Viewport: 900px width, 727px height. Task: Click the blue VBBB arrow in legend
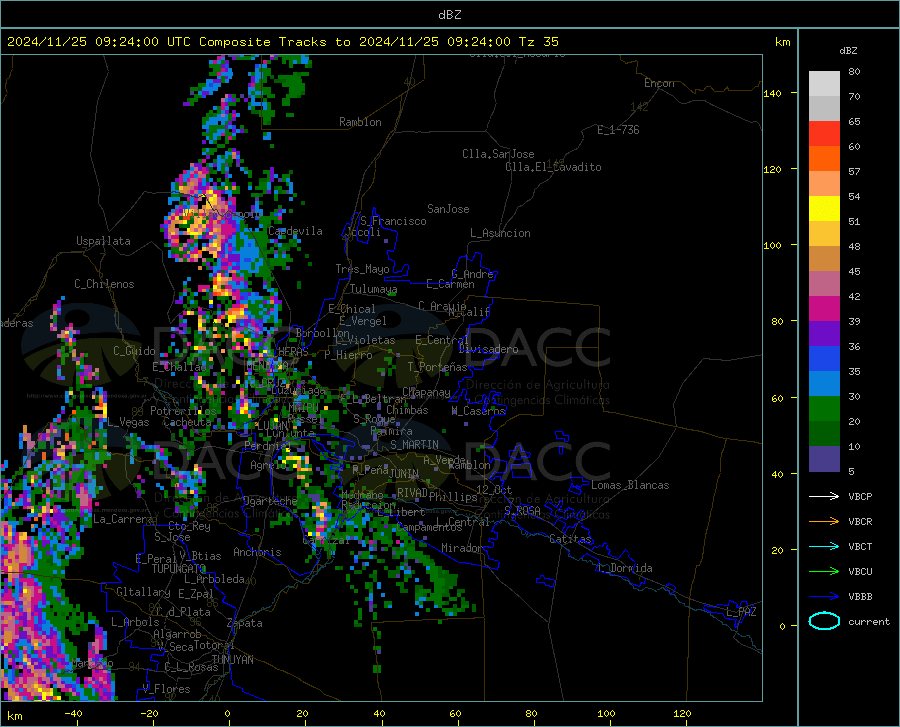[824, 596]
